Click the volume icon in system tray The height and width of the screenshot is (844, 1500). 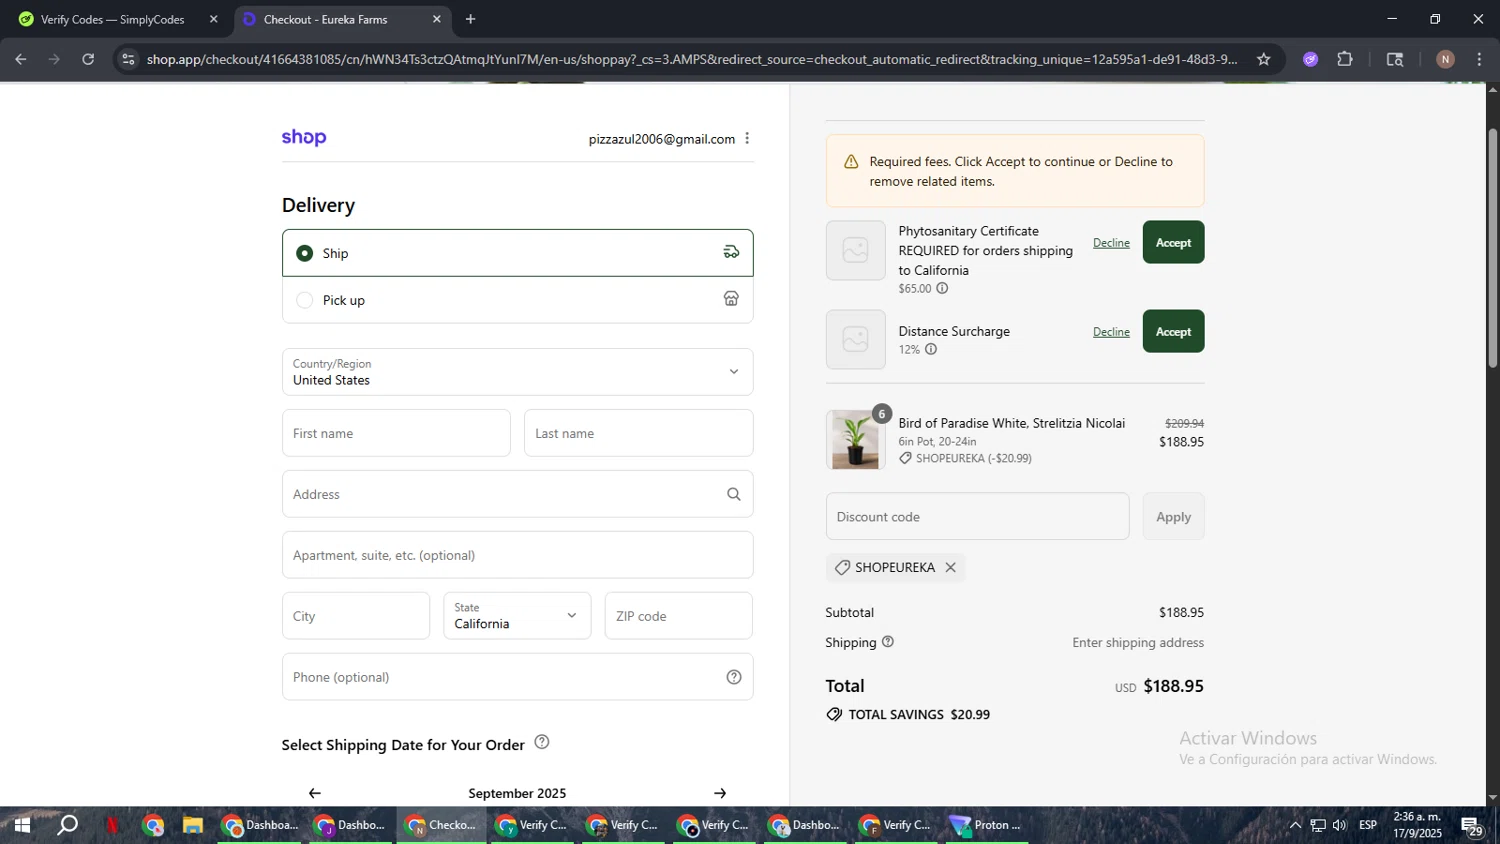point(1340,825)
